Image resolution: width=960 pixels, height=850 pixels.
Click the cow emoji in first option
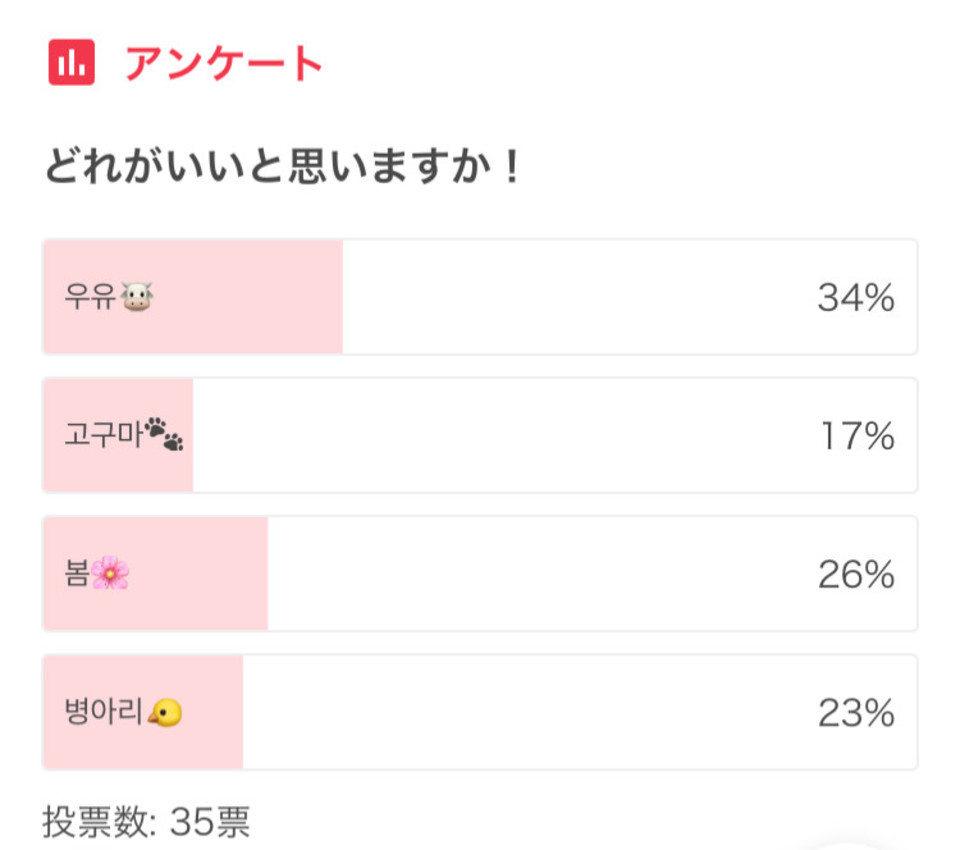tap(137, 297)
